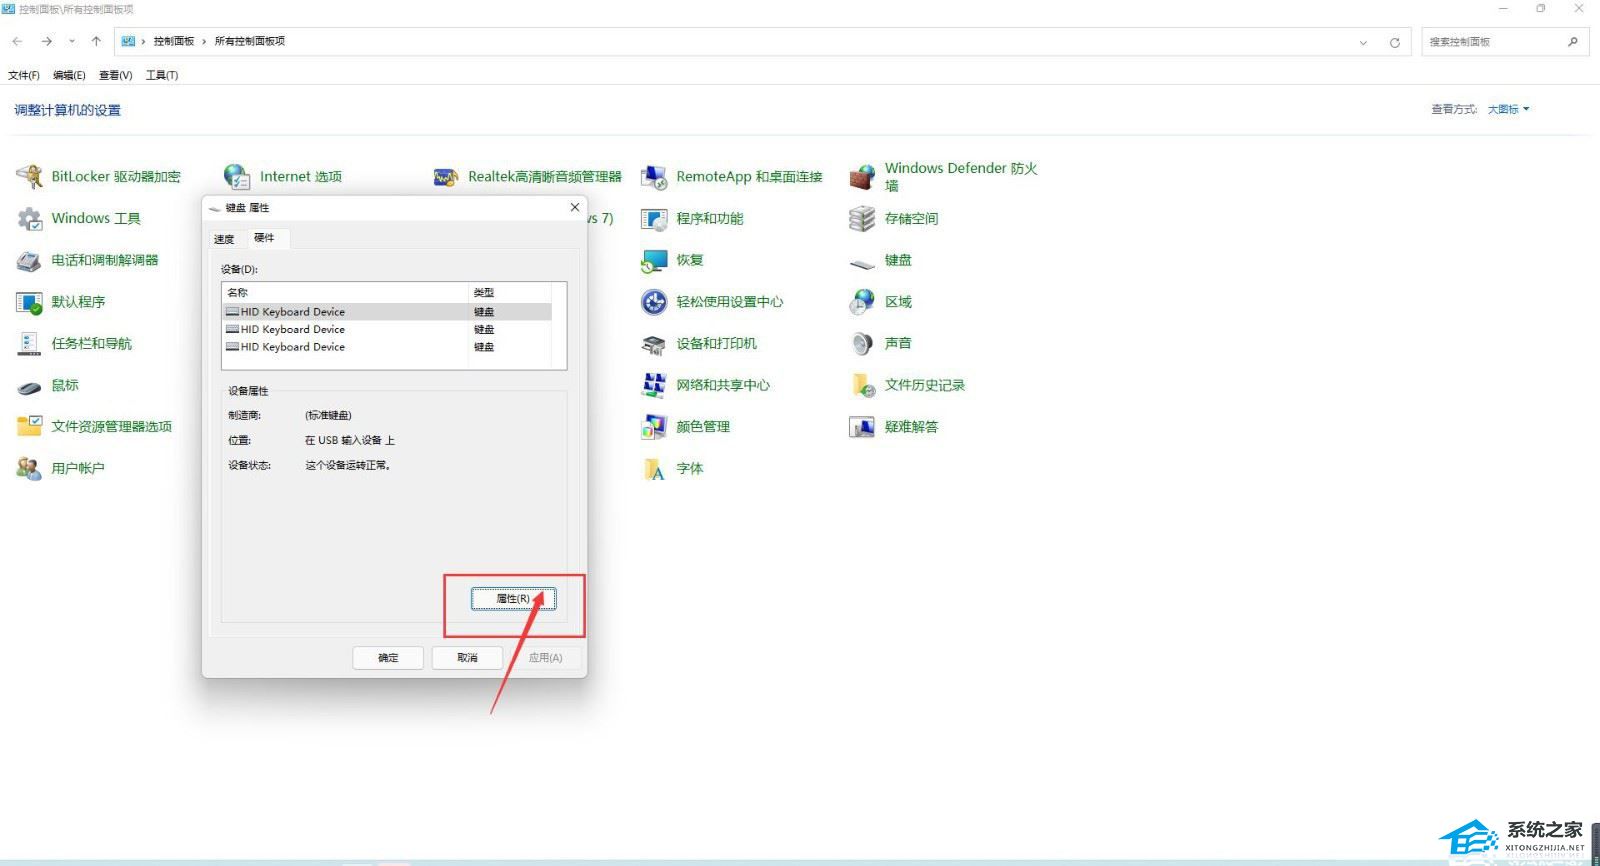Open the 程序和功能 icon
Viewport: 1600px width, 866px height.
point(654,219)
